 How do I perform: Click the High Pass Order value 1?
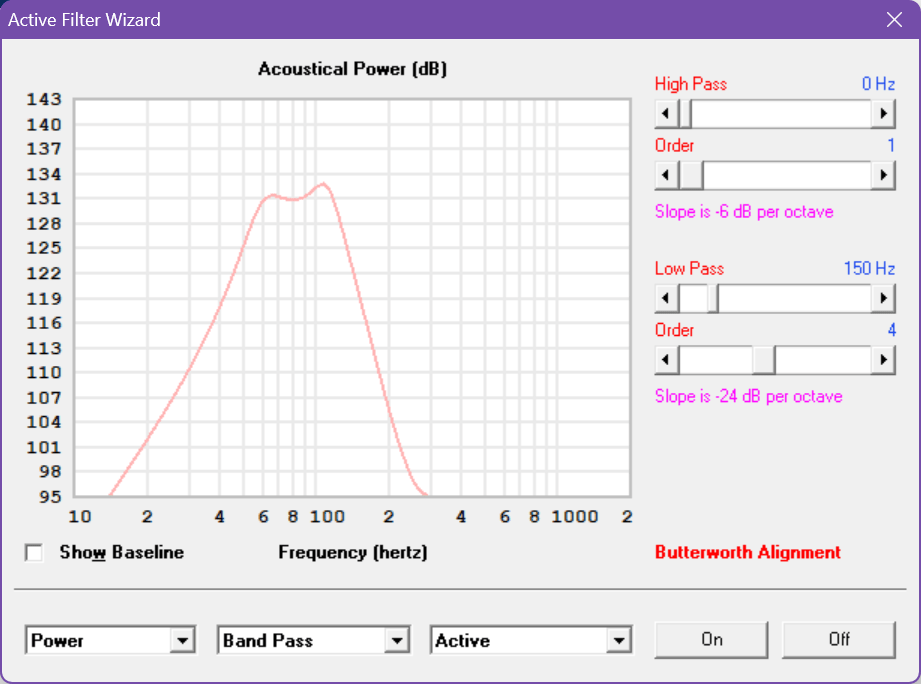coord(891,145)
